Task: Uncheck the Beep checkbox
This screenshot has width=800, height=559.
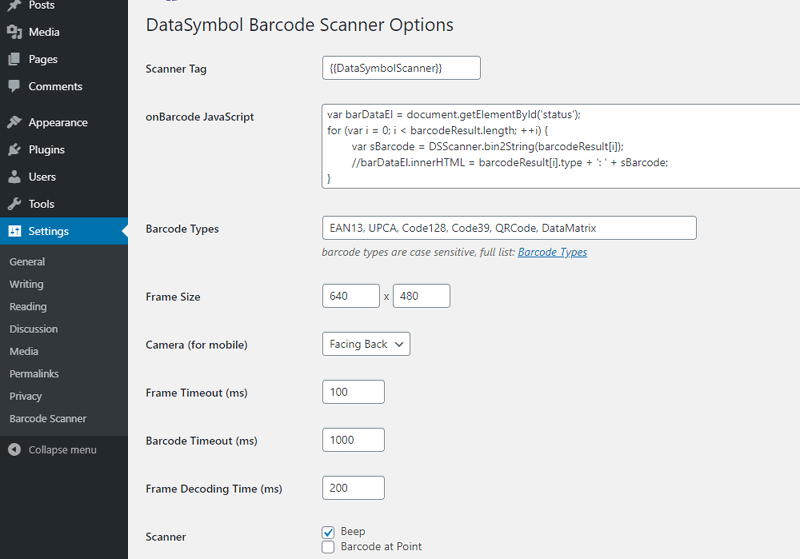Action: pyautogui.click(x=328, y=532)
